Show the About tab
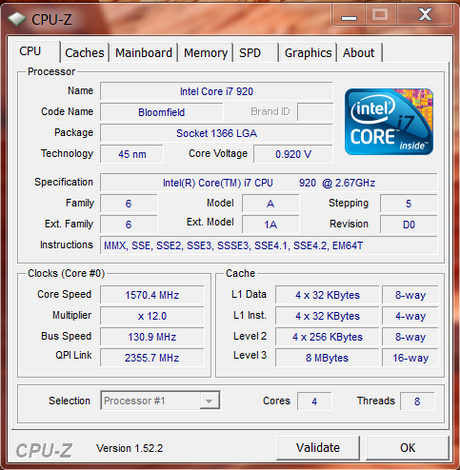 [359, 53]
